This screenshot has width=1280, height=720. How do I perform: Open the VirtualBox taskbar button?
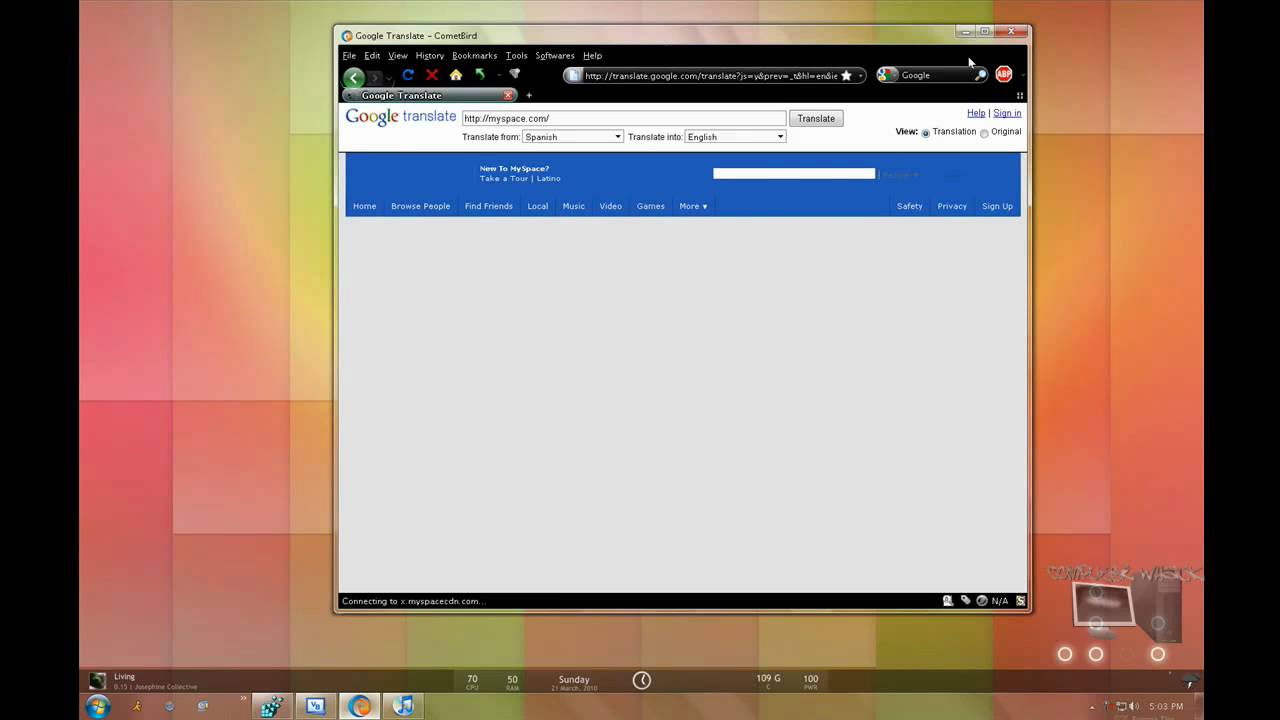click(315, 706)
